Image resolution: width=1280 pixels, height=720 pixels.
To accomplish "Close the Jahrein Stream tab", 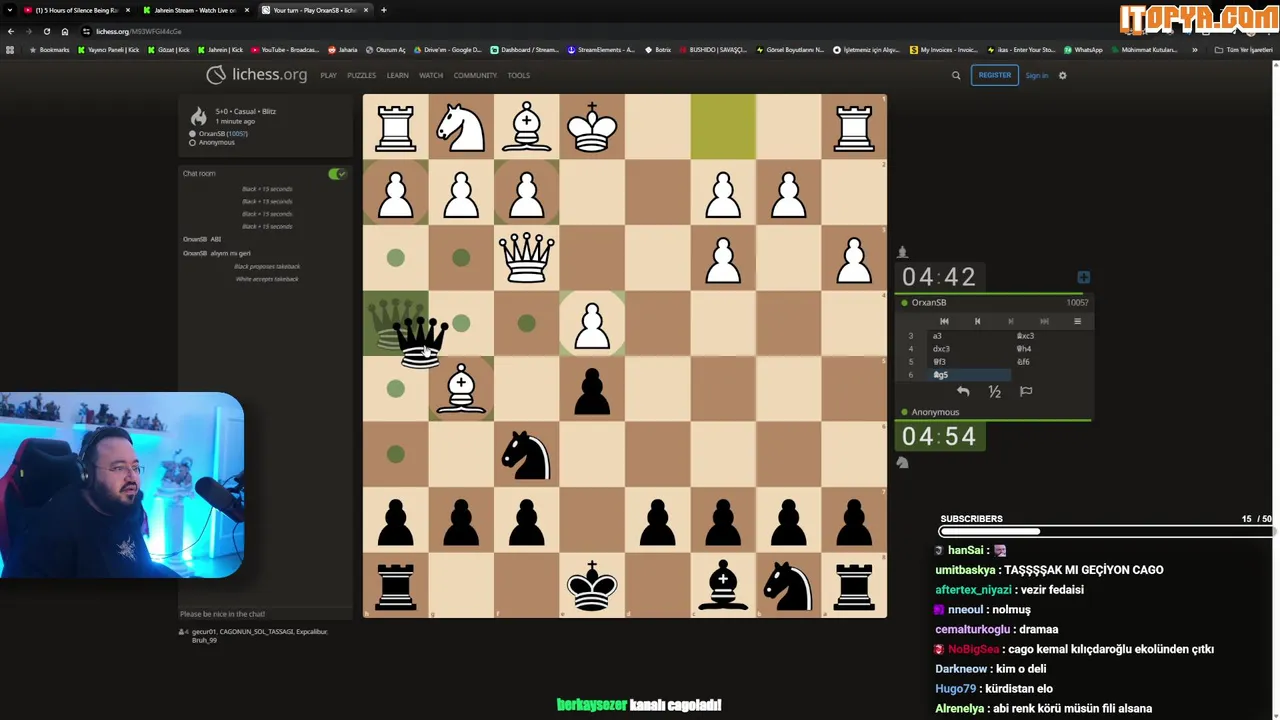I will (x=247, y=10).
